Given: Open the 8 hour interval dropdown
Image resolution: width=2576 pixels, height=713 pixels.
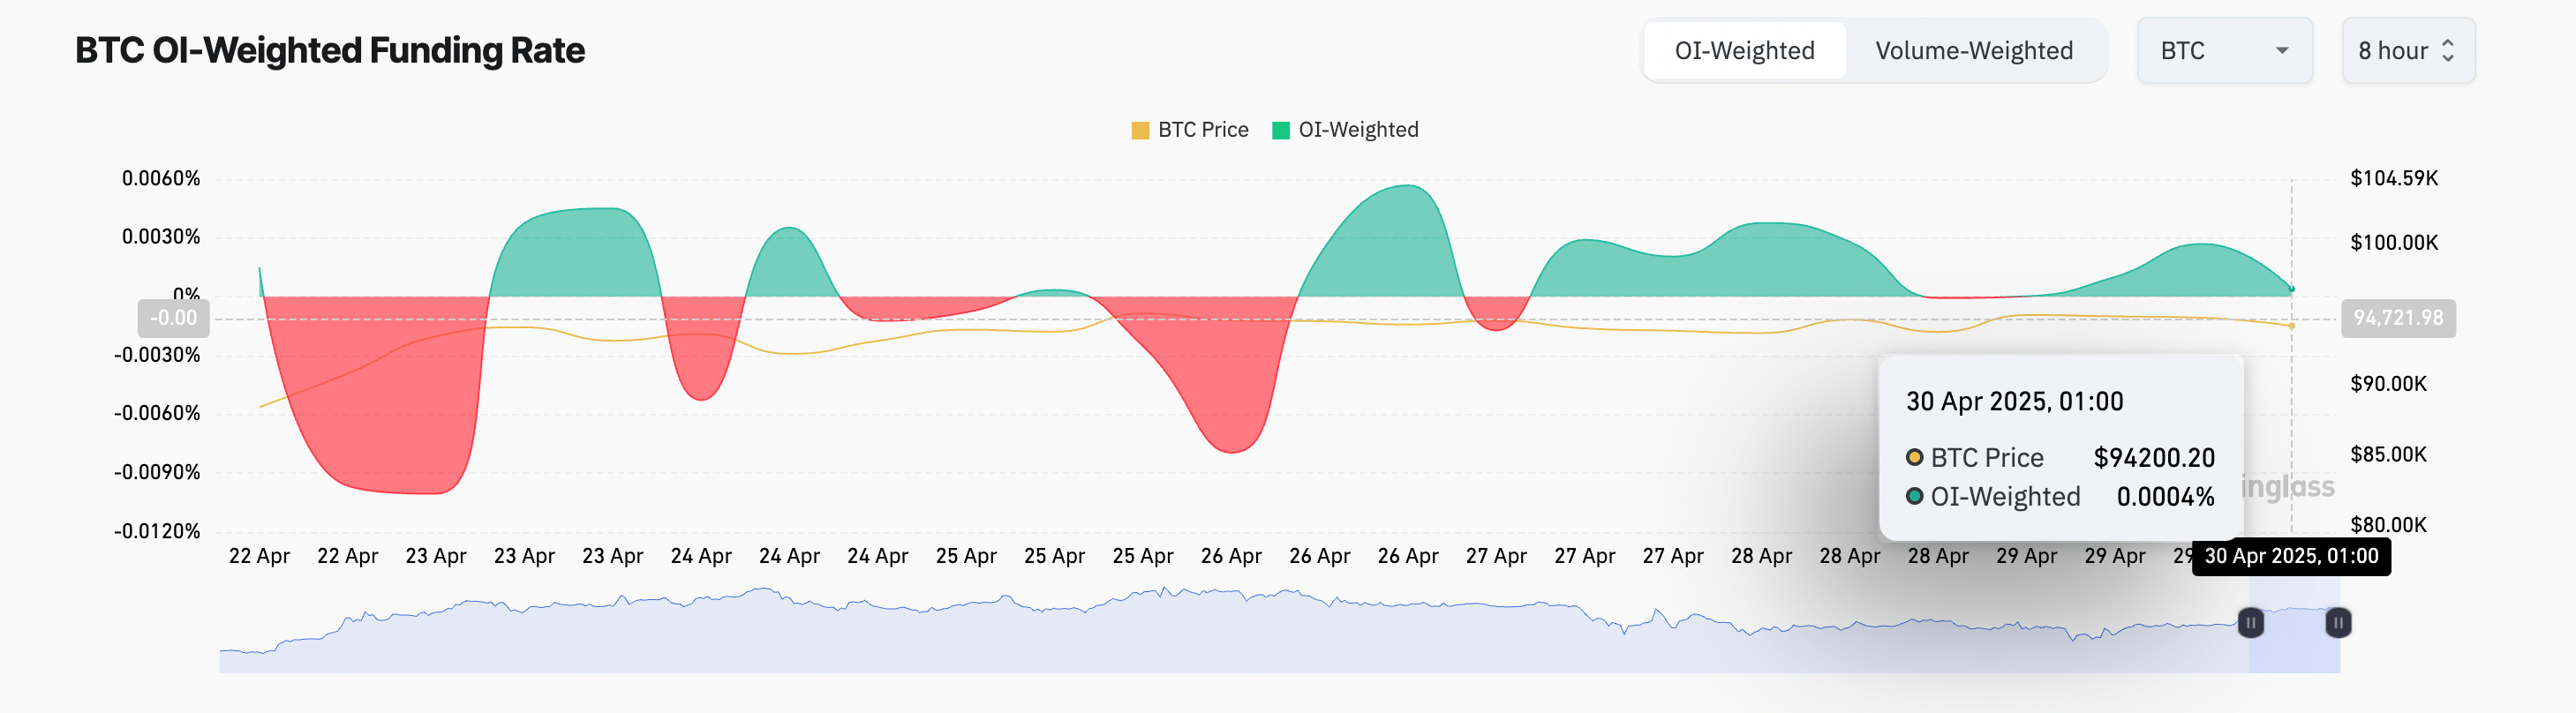Looking at the screenshot, I should [x=2409, y=50].
